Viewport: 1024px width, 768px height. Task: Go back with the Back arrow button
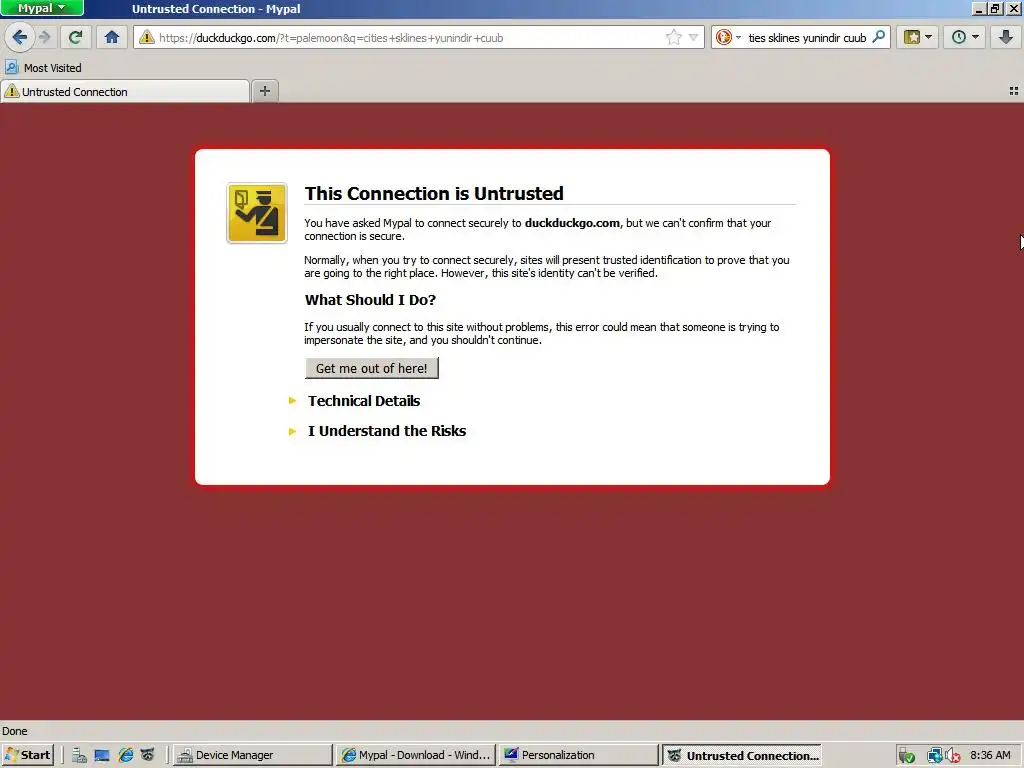pos(20,37)
